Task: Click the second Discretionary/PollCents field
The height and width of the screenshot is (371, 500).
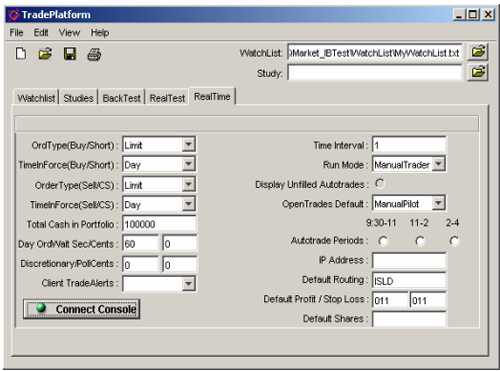Action: (x=180, y=265)
